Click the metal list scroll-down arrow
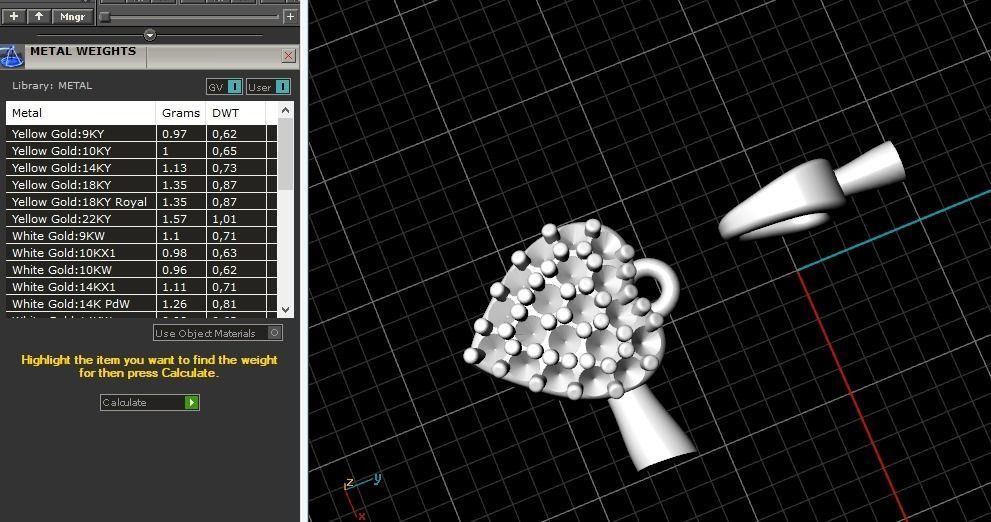This screenshot has width=991, height=522. [x=286, y=310]
